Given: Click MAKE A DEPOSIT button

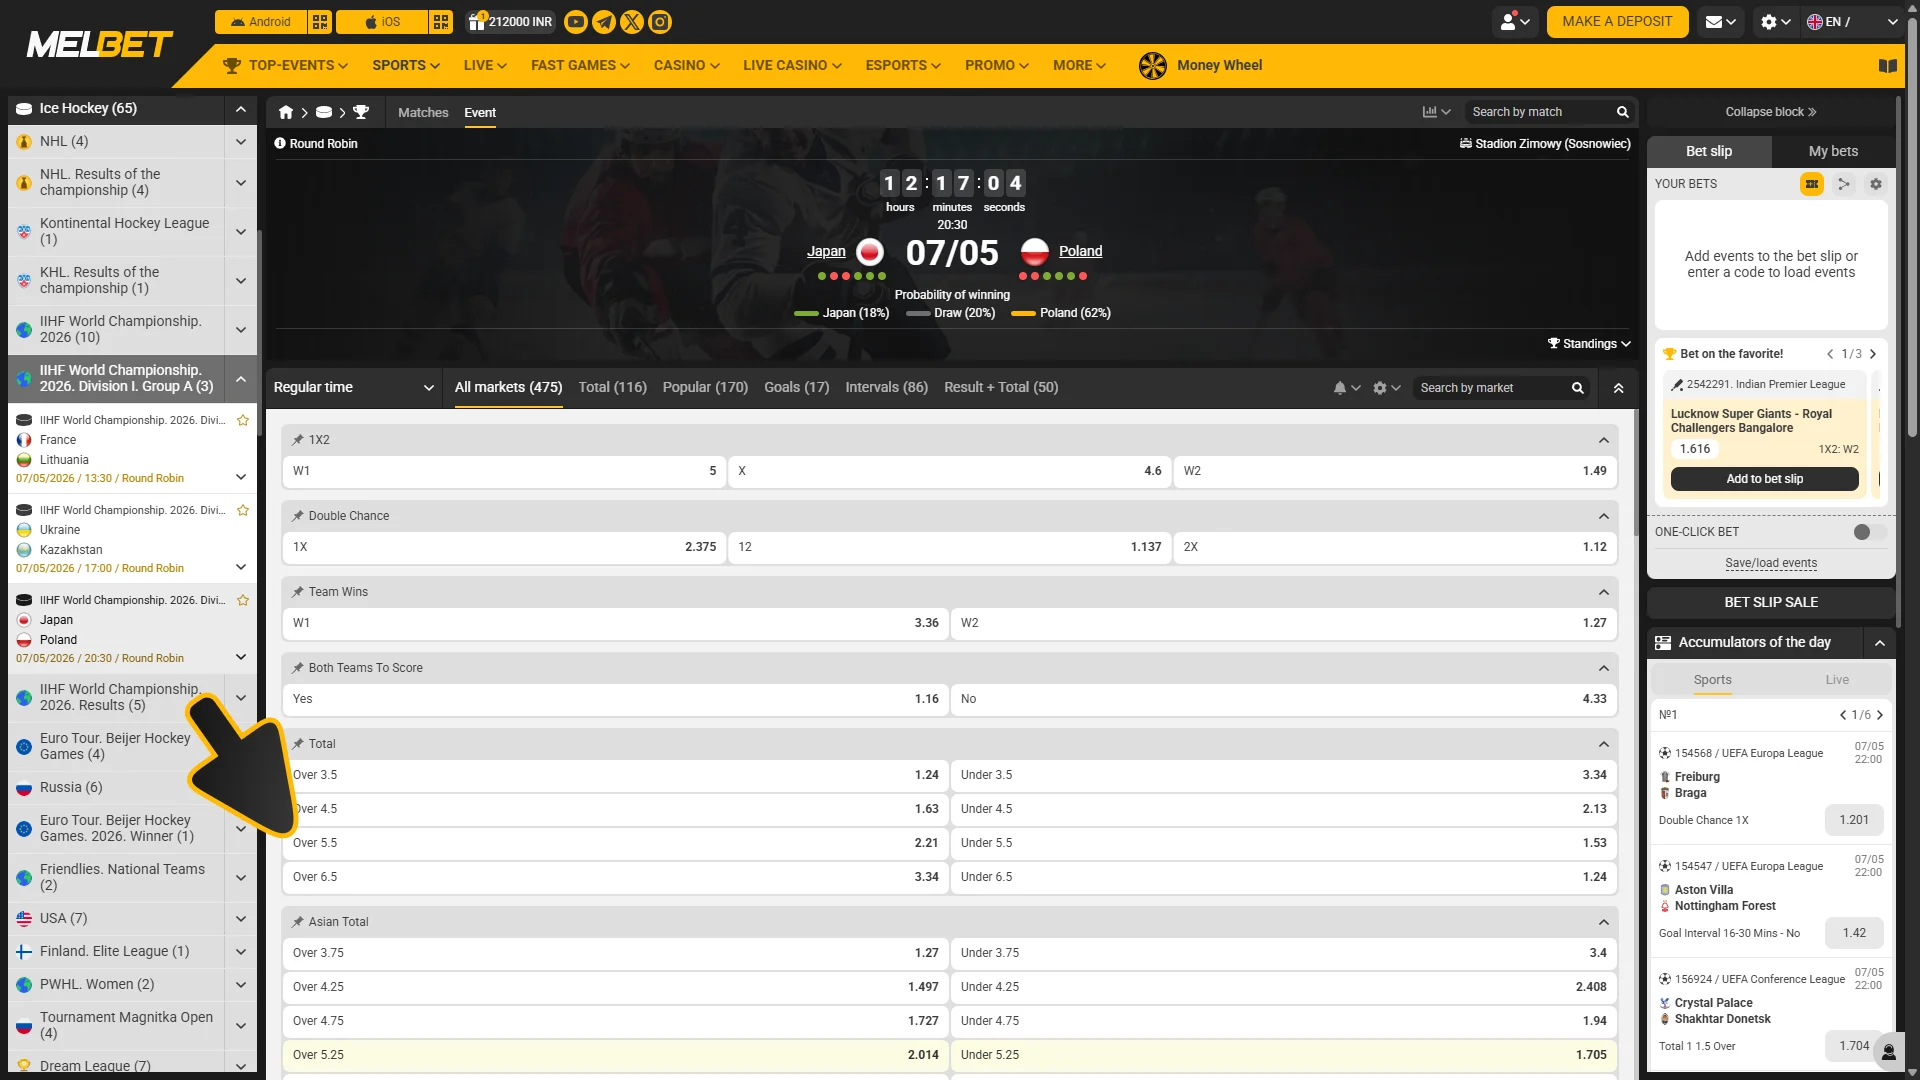Looking at the screenshot, I should 1617,22.
